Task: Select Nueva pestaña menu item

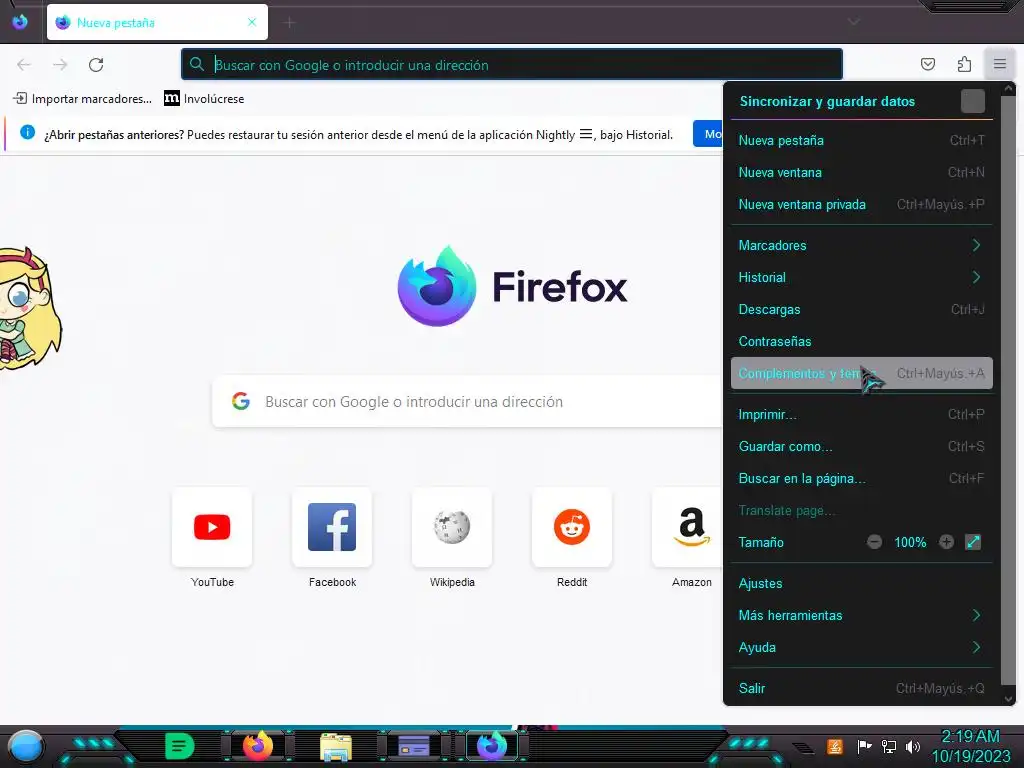Action: tap(861, 140)
